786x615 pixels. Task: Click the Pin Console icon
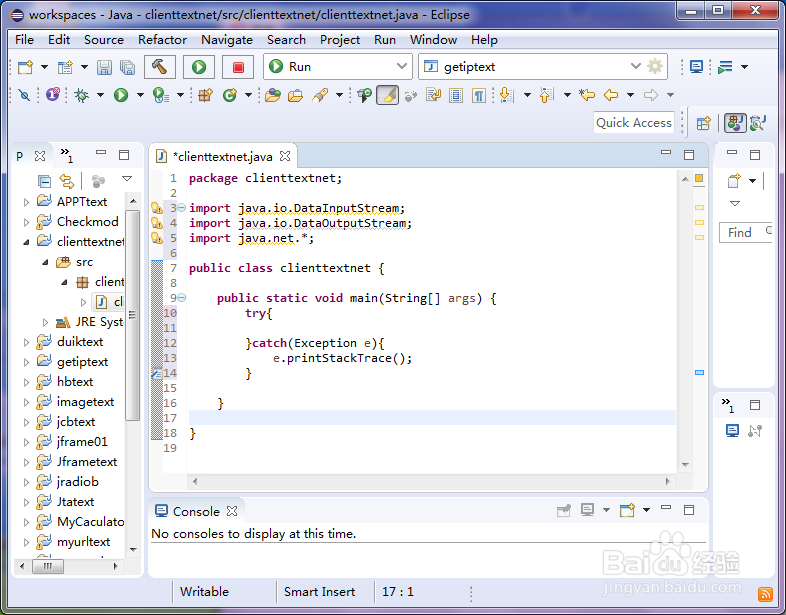(564, 510)
